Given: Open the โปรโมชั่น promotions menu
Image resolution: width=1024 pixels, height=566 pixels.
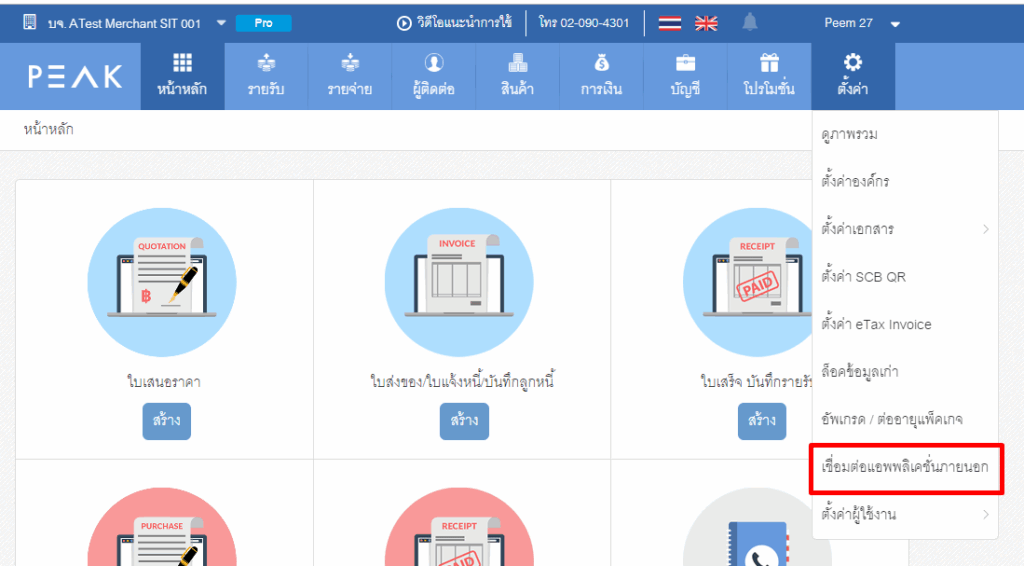Looking at the screenshot, I should point(769,76).
